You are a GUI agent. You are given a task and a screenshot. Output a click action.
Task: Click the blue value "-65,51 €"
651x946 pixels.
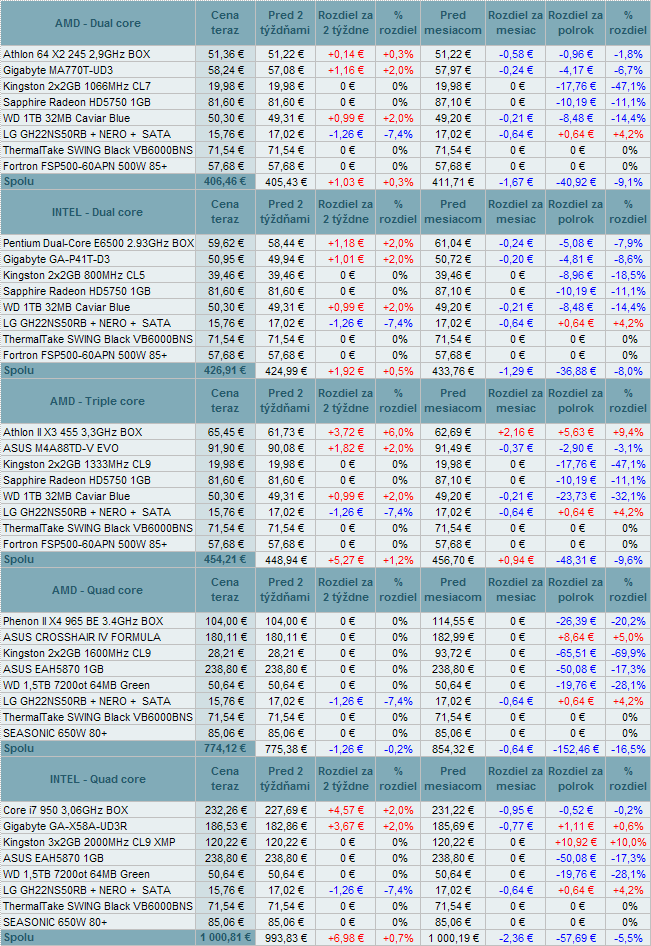pos(576,653)
